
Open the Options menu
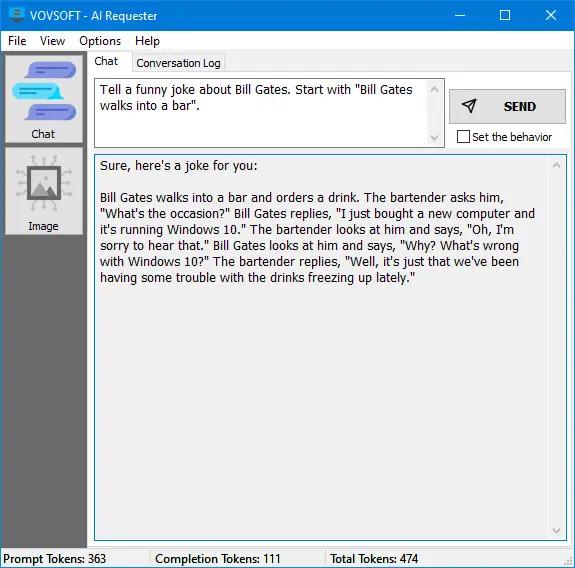click(x=100, y=41)
